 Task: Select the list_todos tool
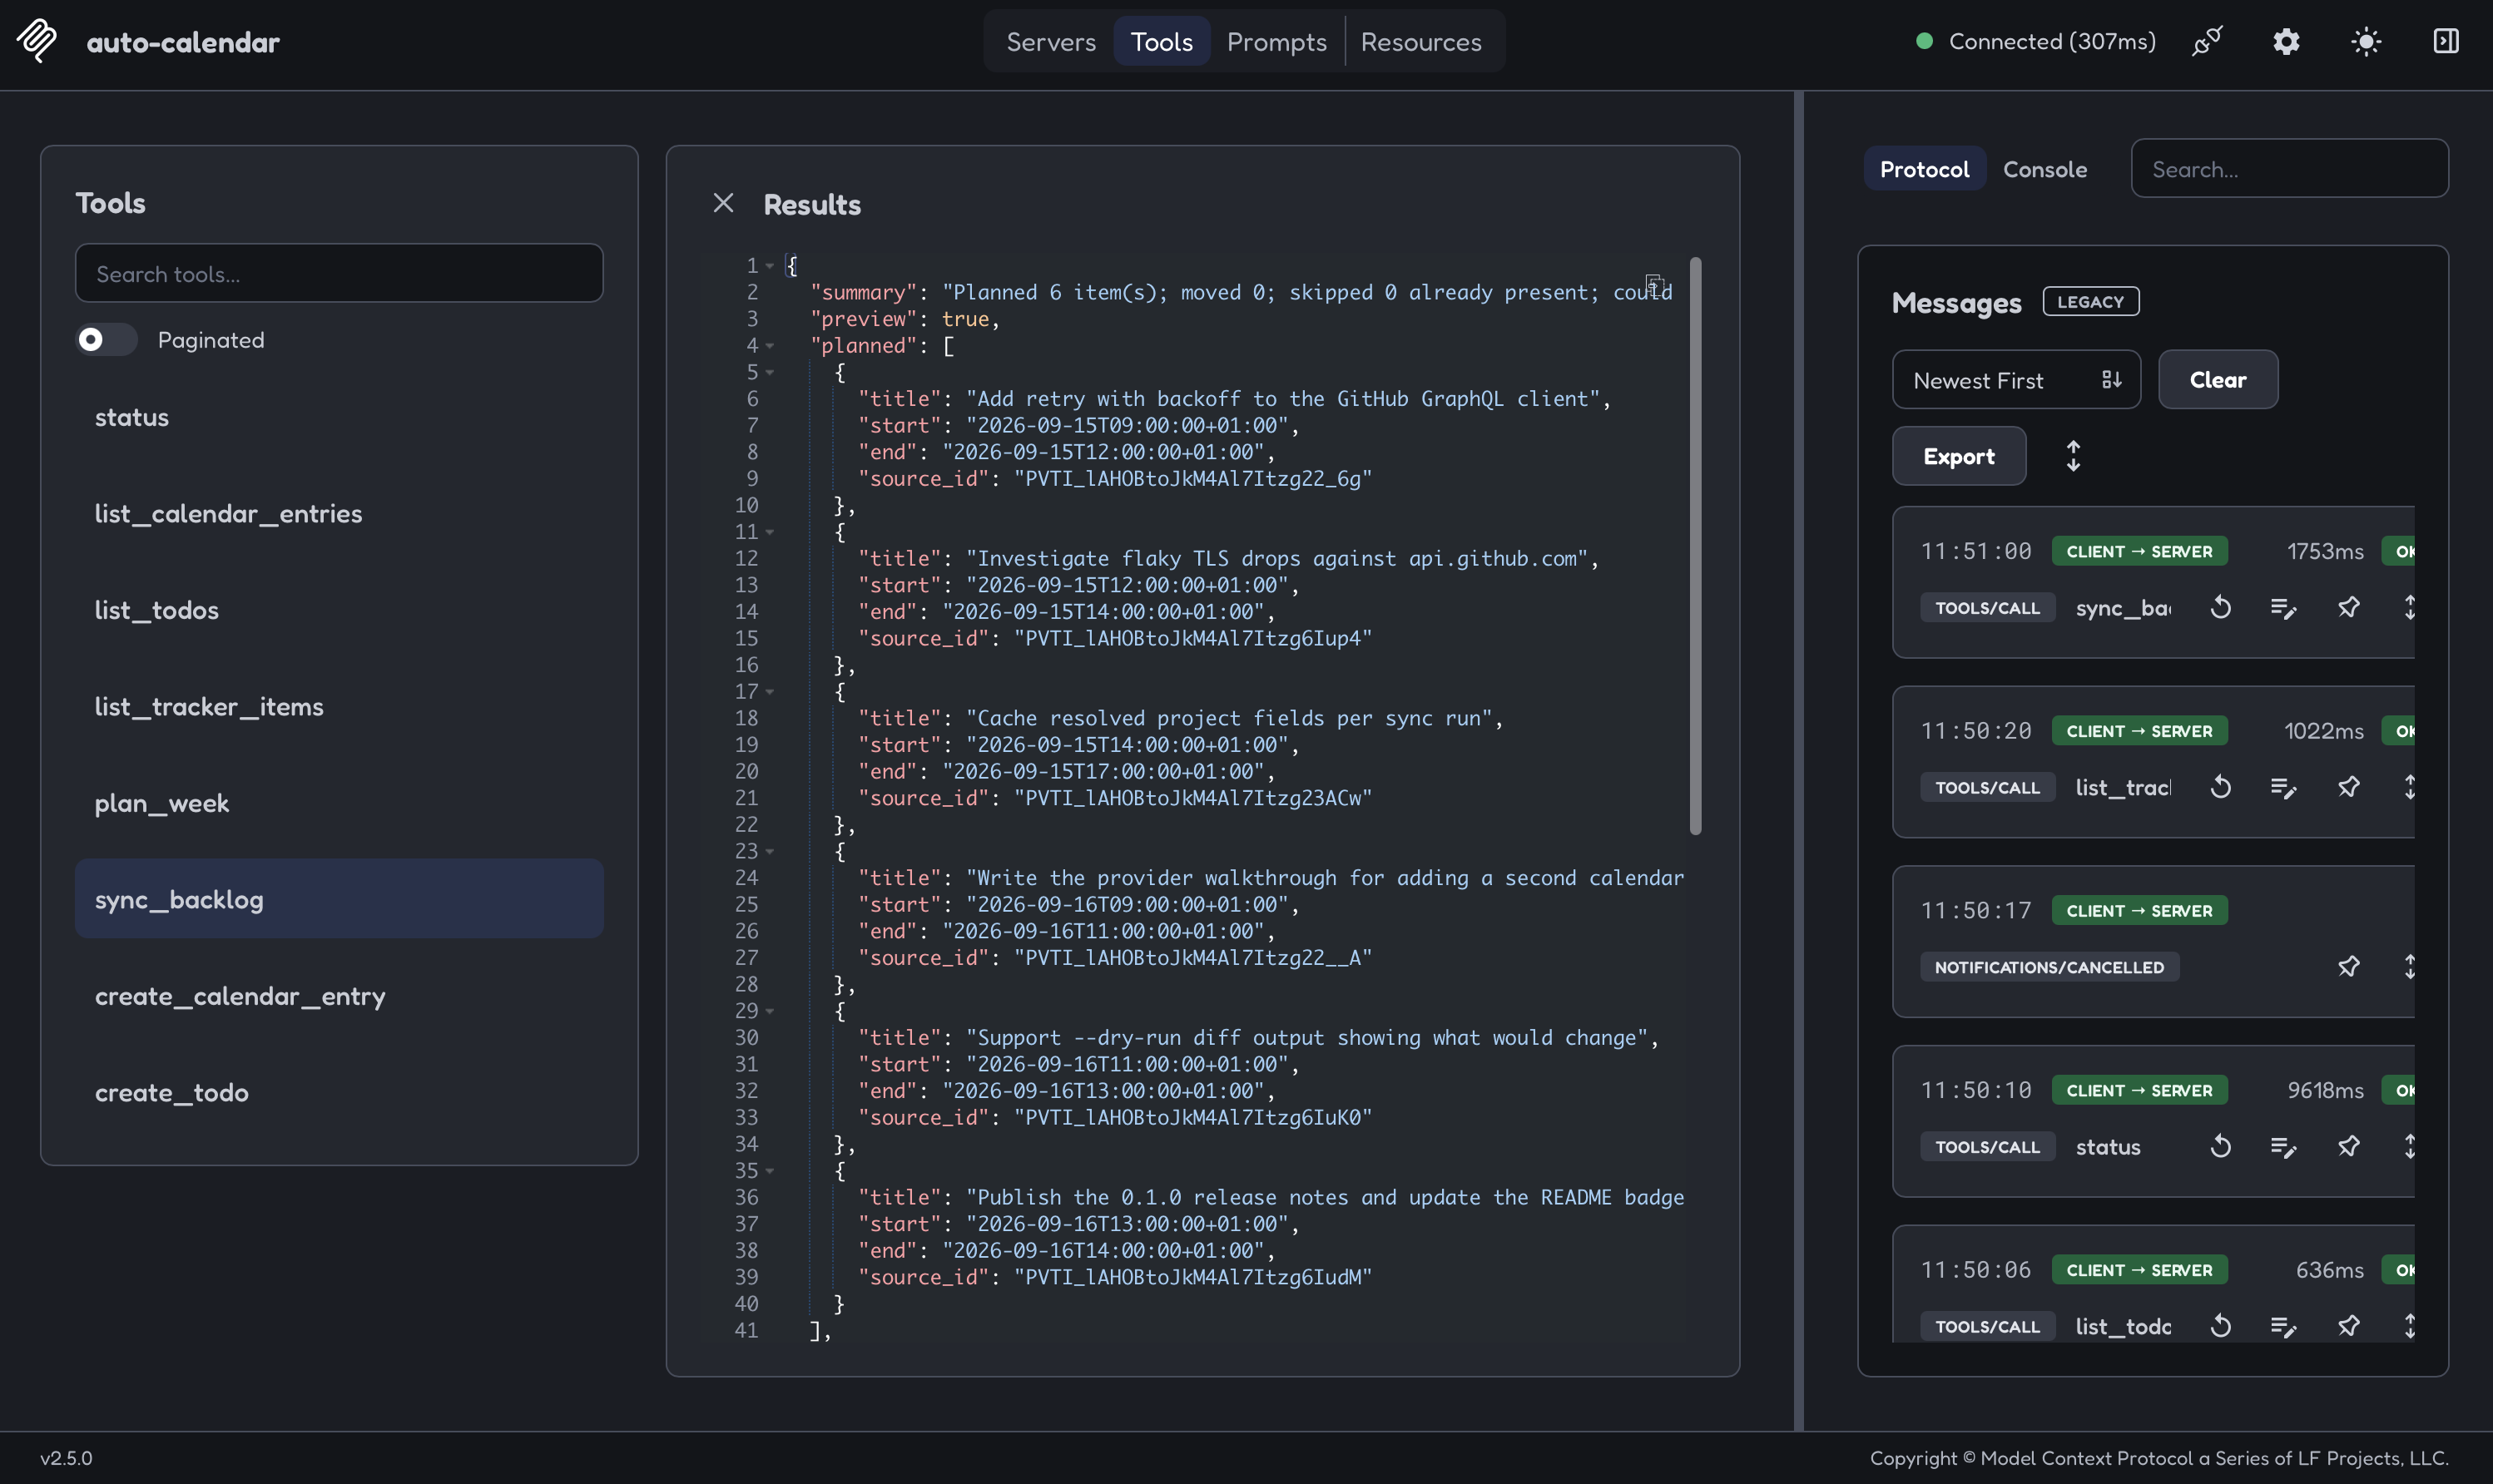339,610
